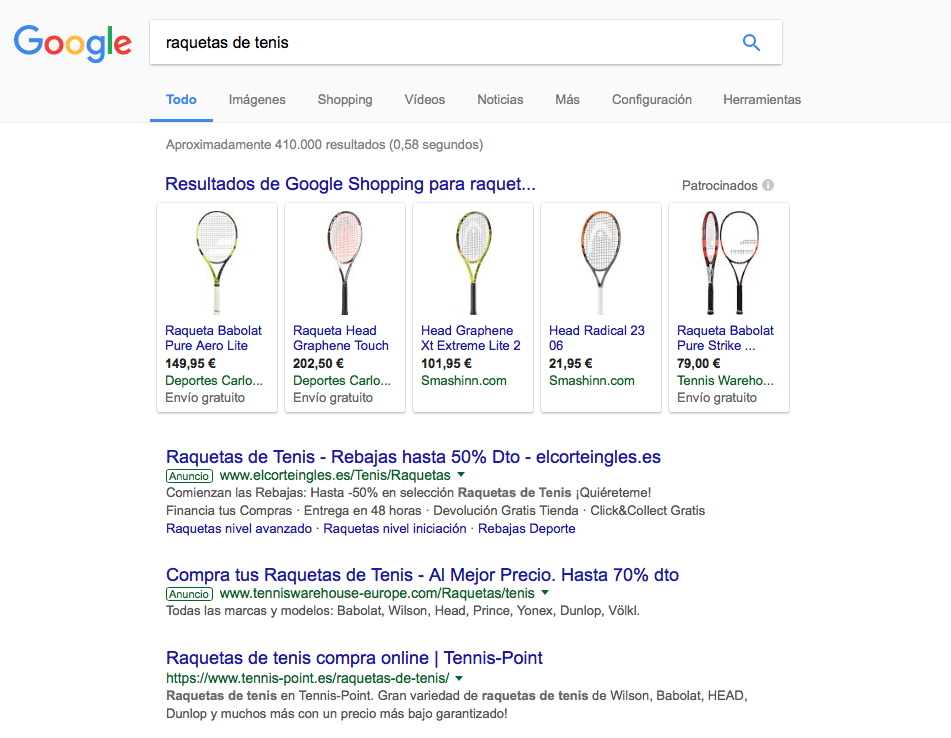The width and height of the screenshot is (951, 738).
Task: Open the Más menu
Action: [567, 100]
